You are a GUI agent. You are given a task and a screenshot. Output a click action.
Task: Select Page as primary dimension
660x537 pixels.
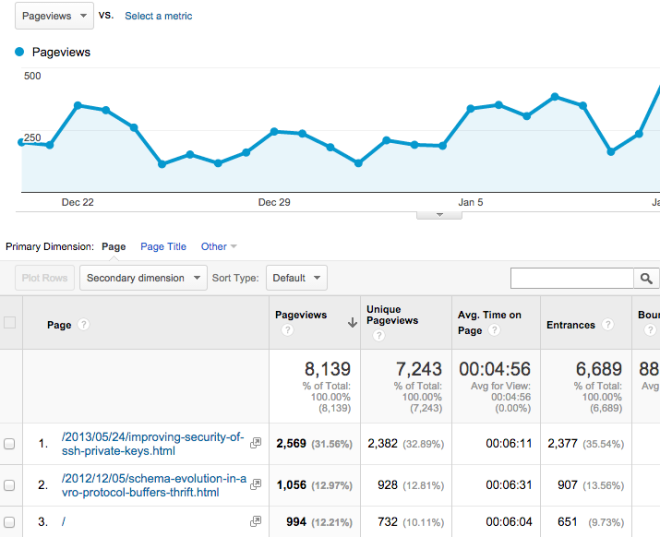[114, 247]
